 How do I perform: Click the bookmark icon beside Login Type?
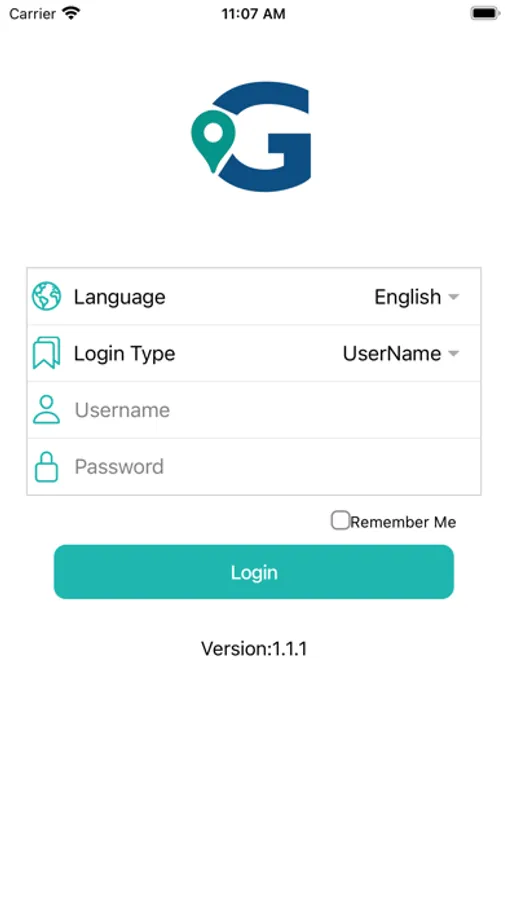click(47, 353)
